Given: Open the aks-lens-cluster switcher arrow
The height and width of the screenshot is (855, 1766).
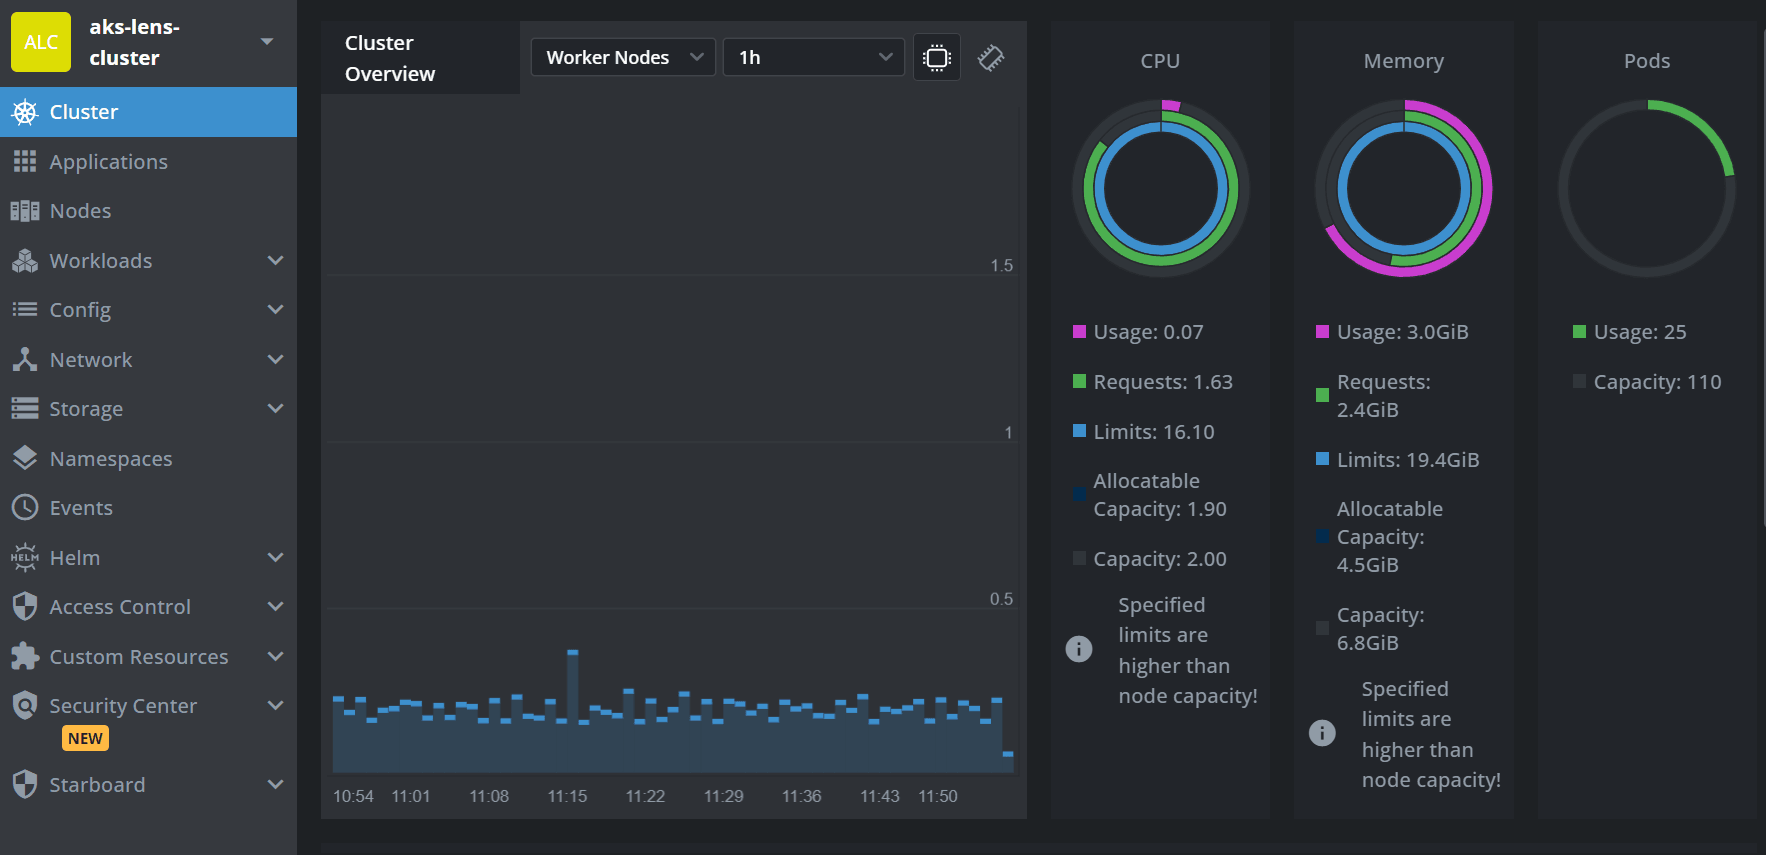Looking at the screenshot, I should coord(267,42).
